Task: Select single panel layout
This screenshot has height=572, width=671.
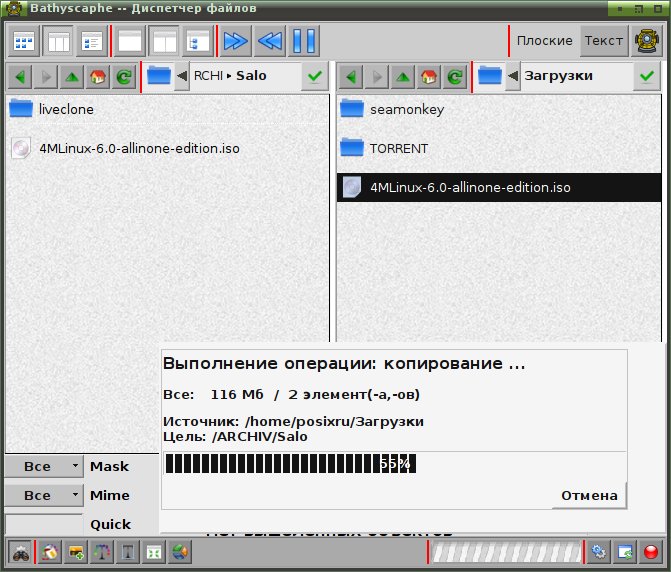Action: 130,41
